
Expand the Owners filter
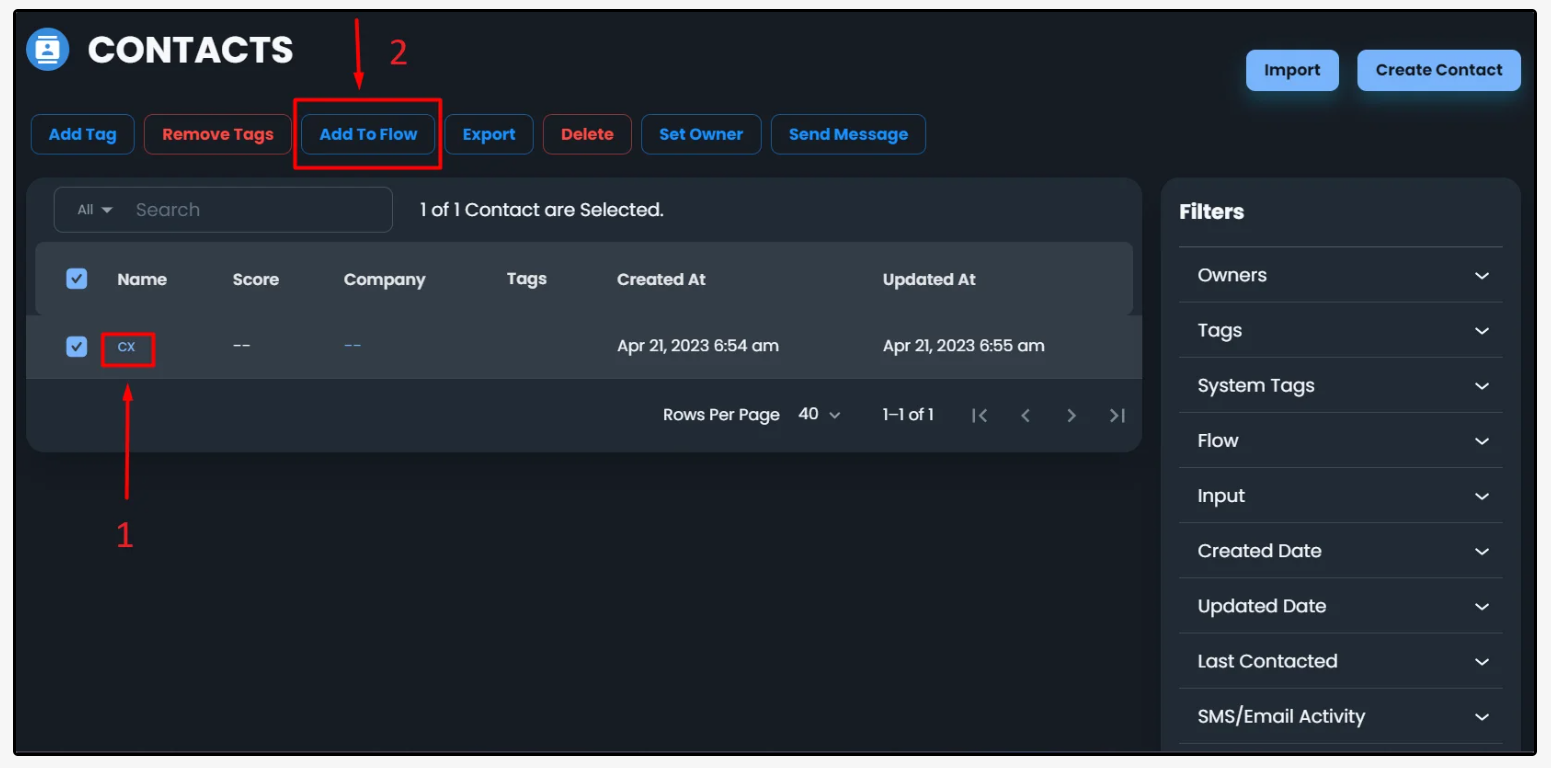click(1339, 275)
